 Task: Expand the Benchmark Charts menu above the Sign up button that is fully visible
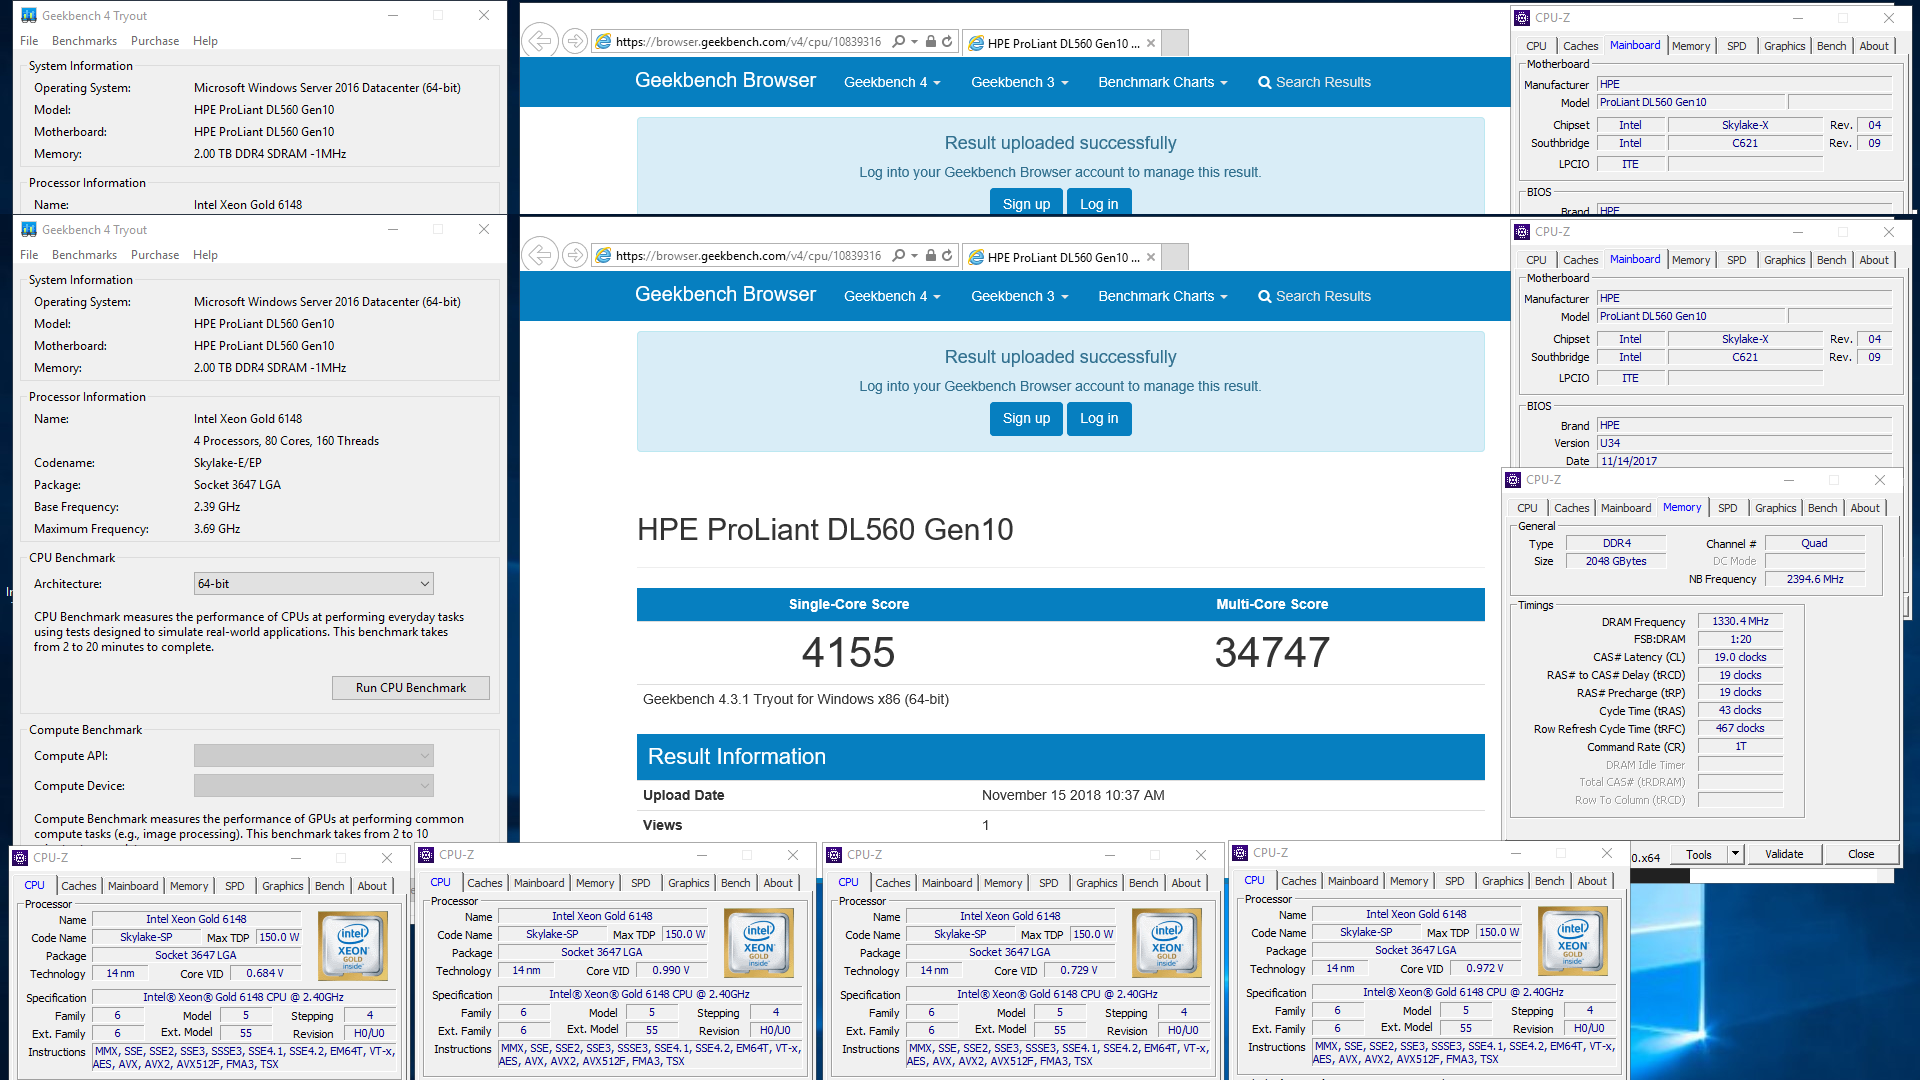click(1162, 296)
